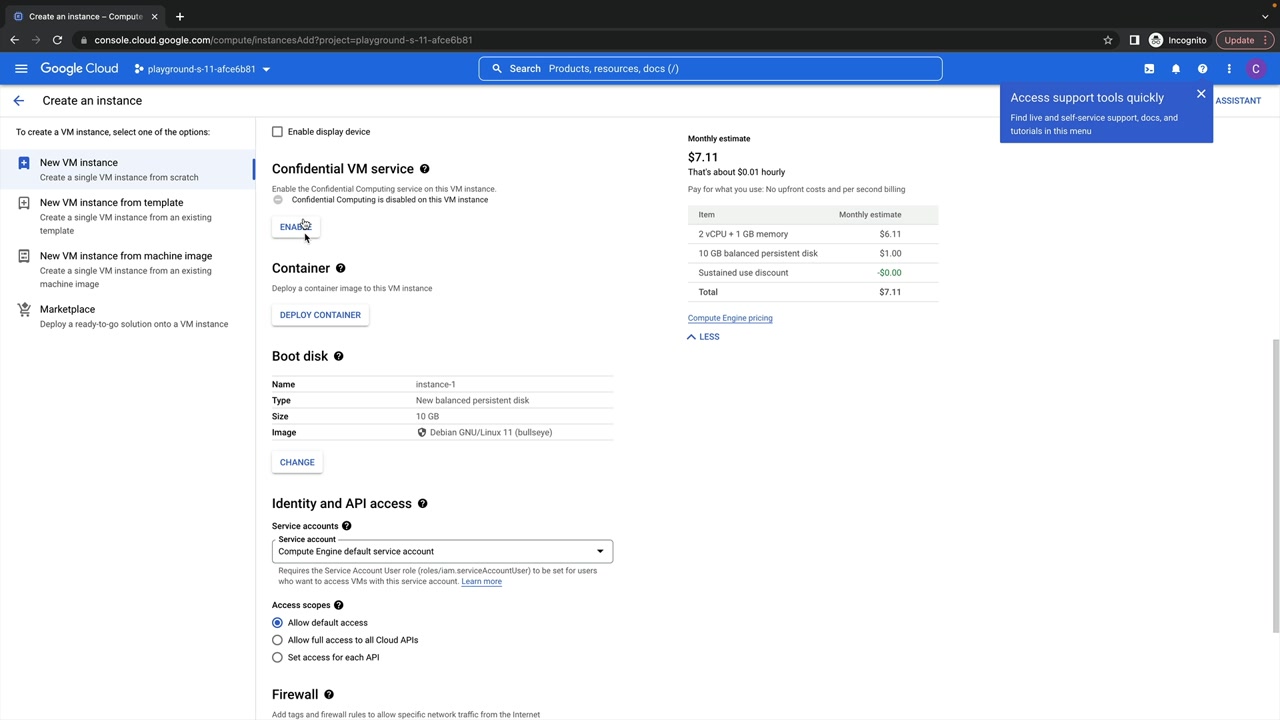This screenshot has height=720, width=1280.
Task: Reload the page with browser refresh
Action: pyautogui.click(x=57, y=40)
